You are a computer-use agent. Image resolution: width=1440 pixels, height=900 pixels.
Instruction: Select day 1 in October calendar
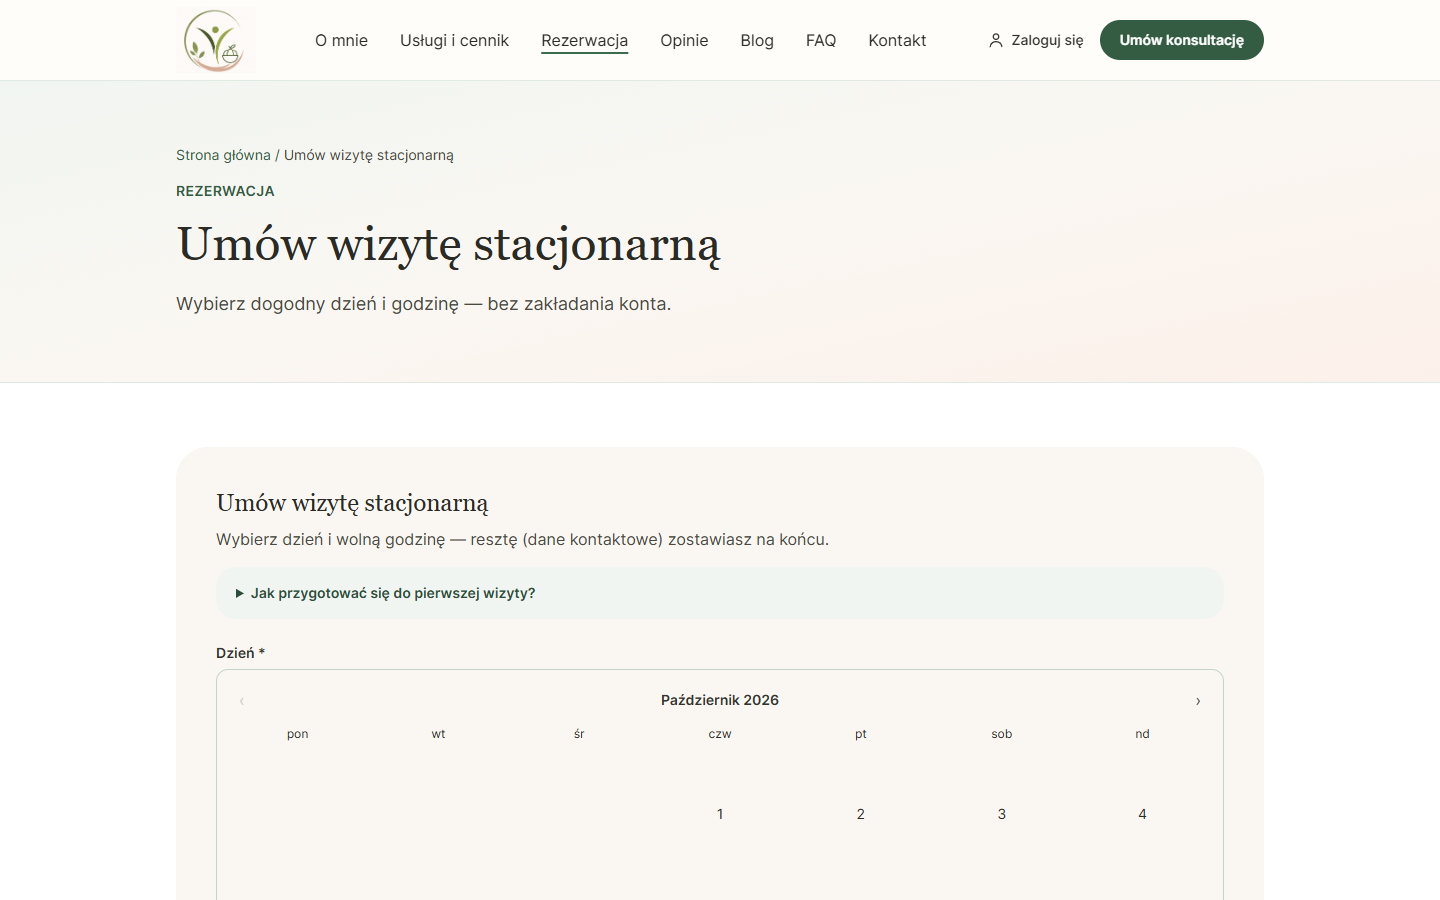720,814
